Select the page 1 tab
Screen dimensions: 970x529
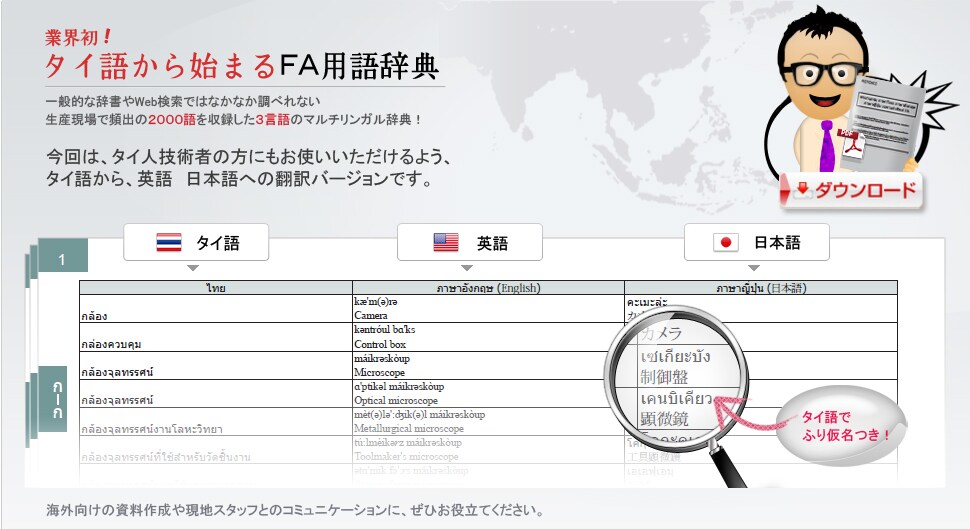[x=62, y=260]
